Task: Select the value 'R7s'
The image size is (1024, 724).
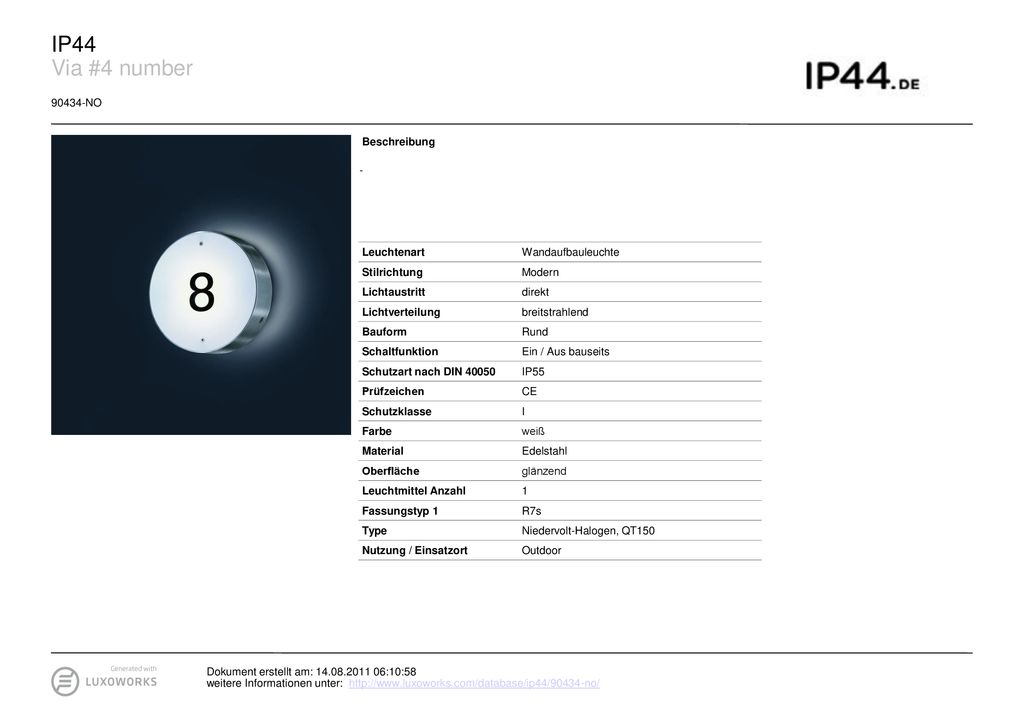Action: pyautogui.click(x=531, y=511)
